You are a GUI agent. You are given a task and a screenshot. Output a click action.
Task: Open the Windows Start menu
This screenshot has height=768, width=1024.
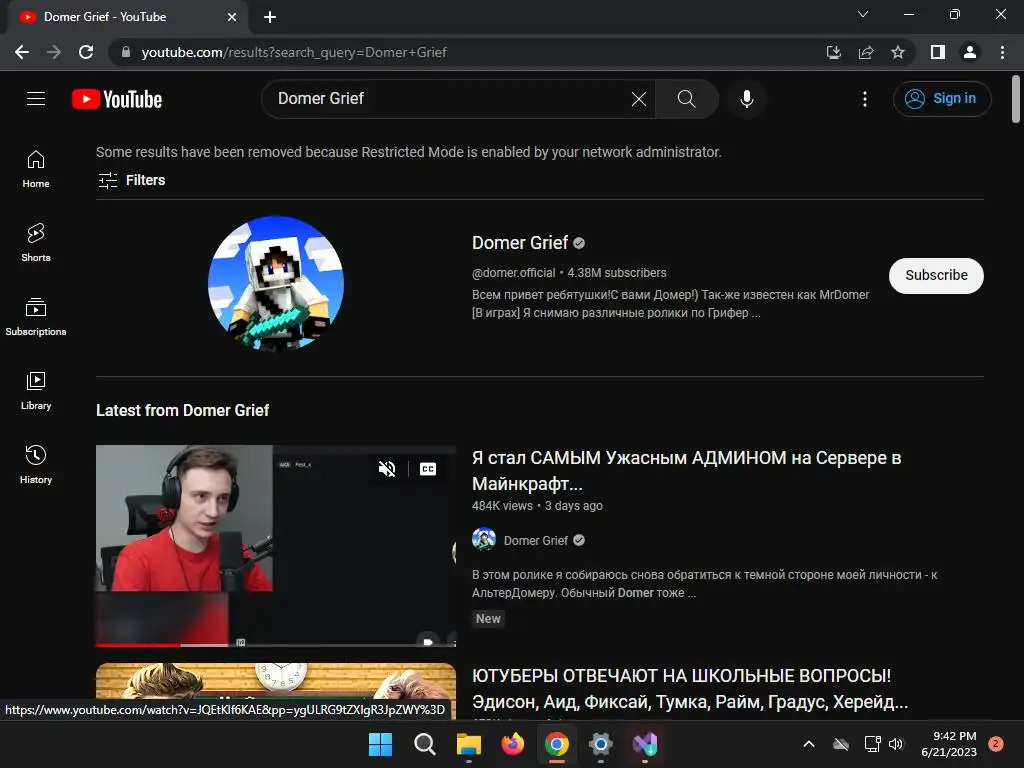[380, 744]
